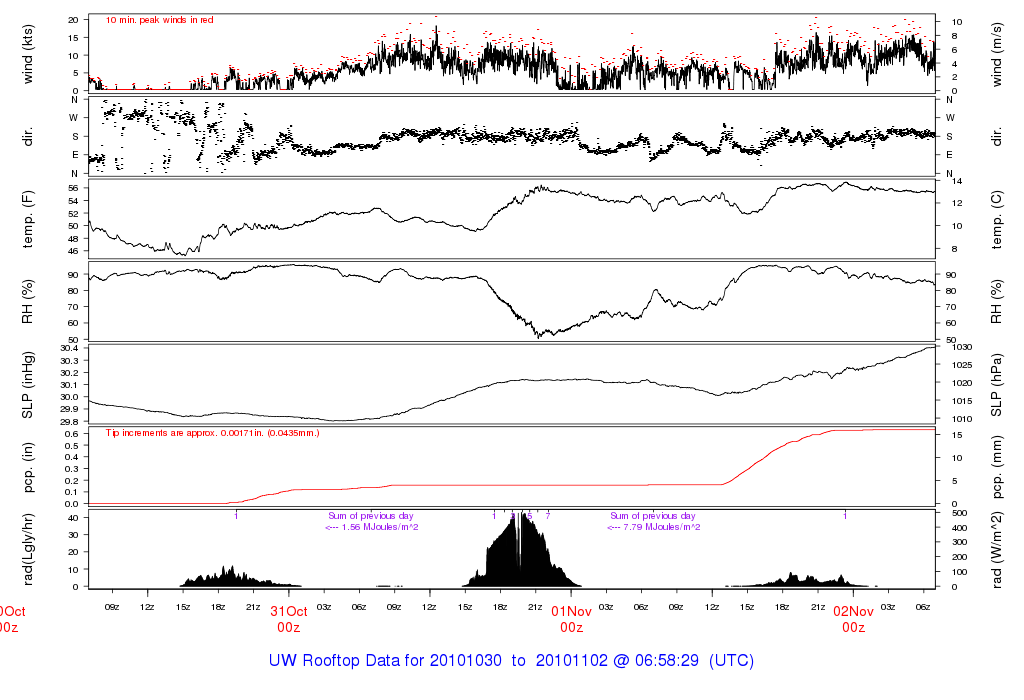The width and height of the screenshot is (1024, 700).
Task: Click the SLP (inHg) axis label
Action: [x=27, y=385]
